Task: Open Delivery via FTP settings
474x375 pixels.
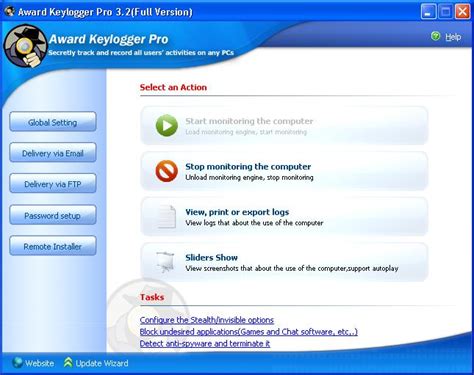Action: coord(53,184)
